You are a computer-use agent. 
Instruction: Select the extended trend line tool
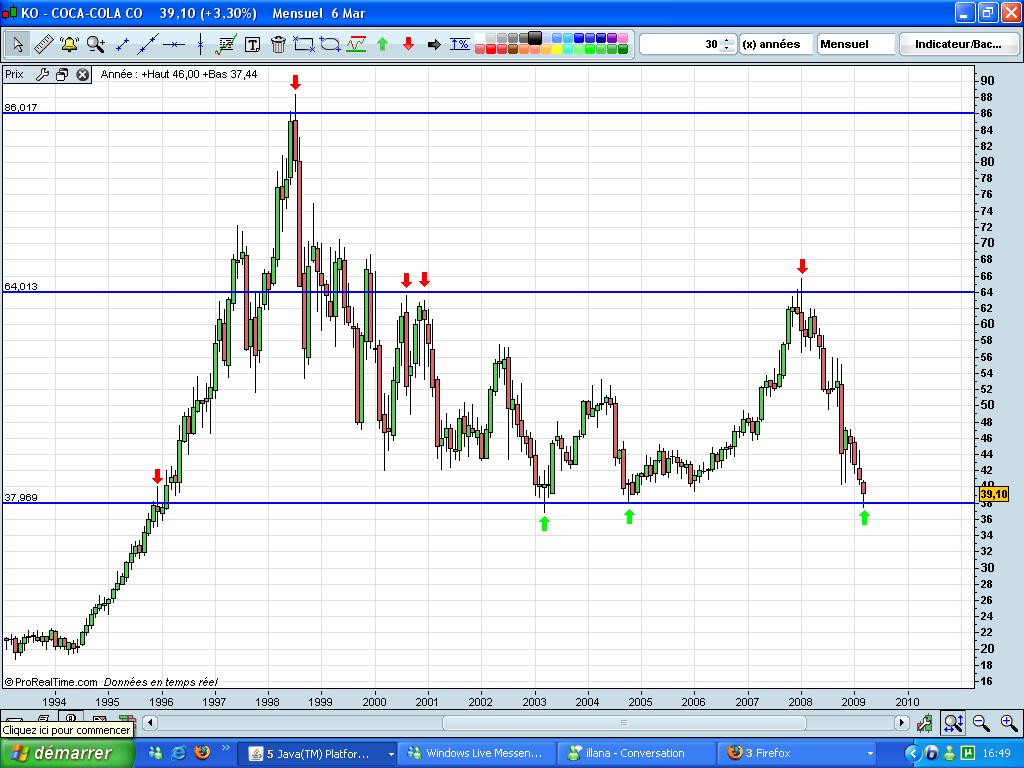click(148, 44)
